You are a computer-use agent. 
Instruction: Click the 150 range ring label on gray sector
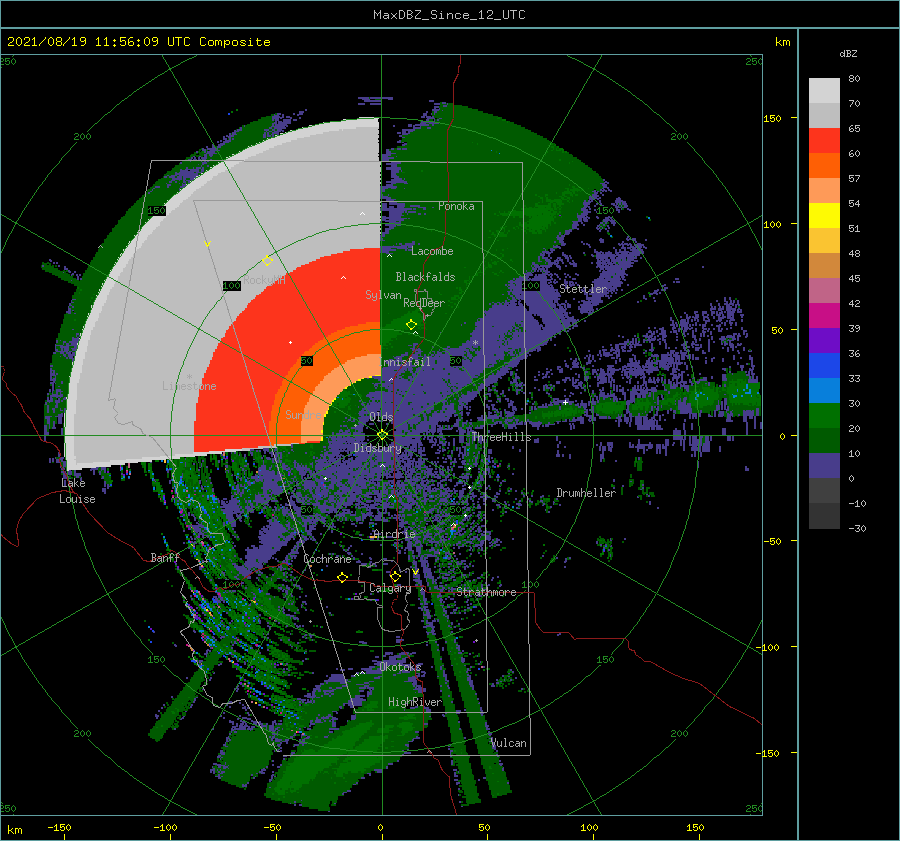(x=156, y=211)
